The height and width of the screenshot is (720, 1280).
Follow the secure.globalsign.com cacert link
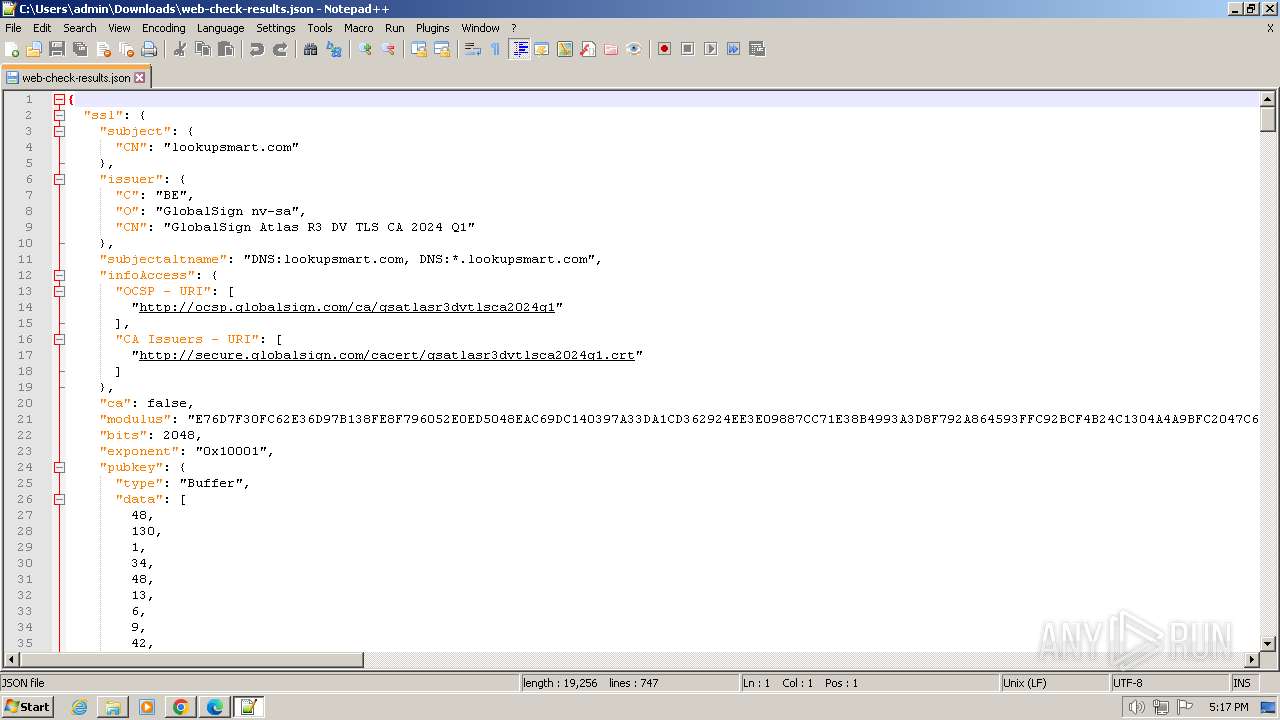coord(387,355)
